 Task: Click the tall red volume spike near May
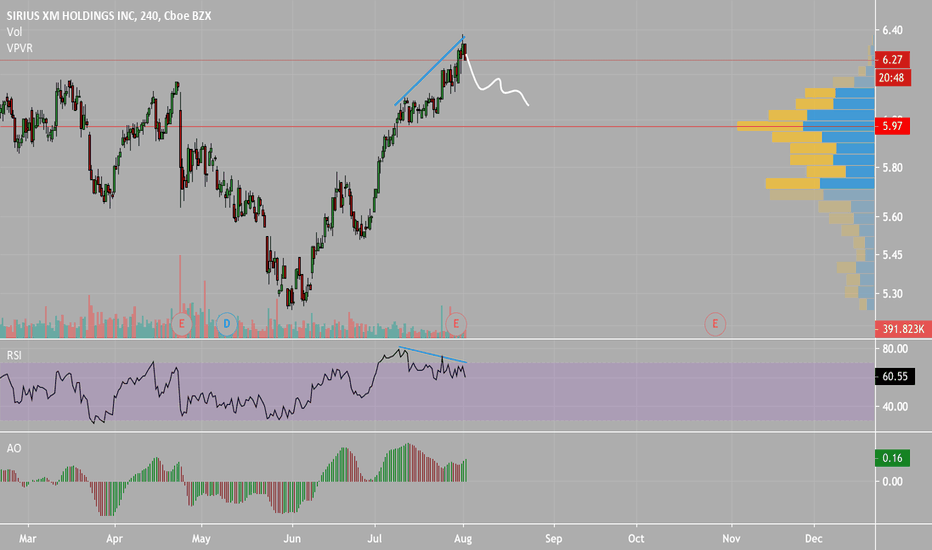pyautogui.click(x=180, y=296)
